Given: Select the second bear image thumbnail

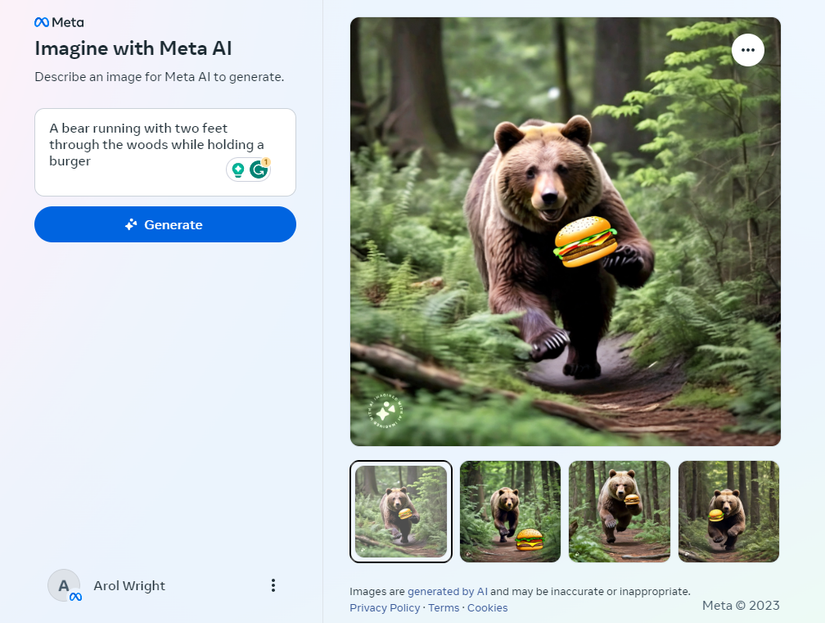Looking at the screenshot, I should (x=510, y=510).
